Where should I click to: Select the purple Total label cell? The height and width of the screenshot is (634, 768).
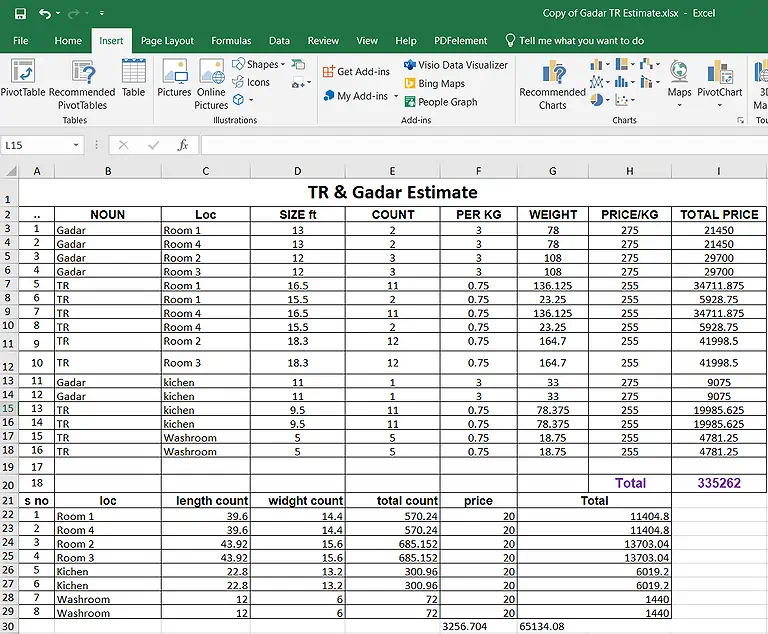(630, 483)
